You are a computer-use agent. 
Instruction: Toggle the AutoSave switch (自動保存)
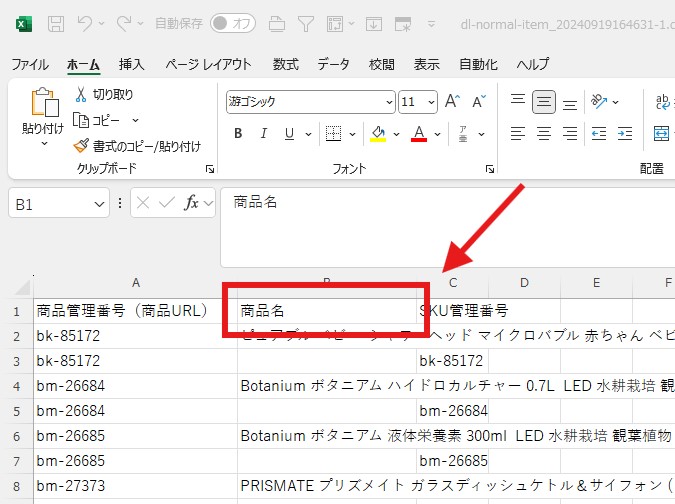233,24
